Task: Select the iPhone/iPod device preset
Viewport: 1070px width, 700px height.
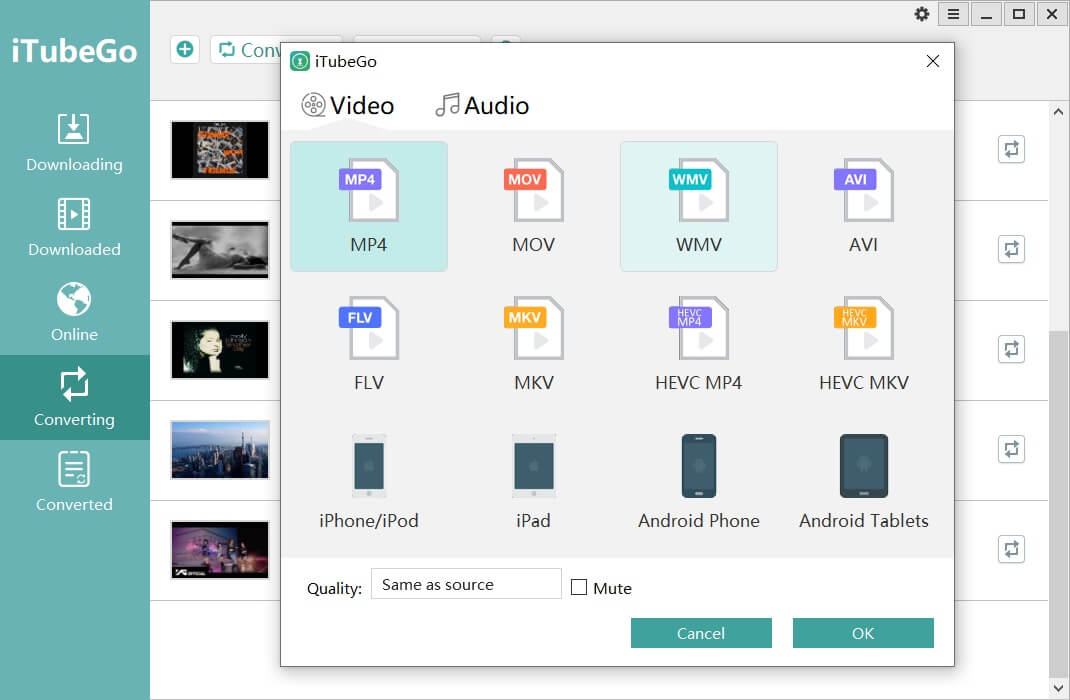Action: 368,482
